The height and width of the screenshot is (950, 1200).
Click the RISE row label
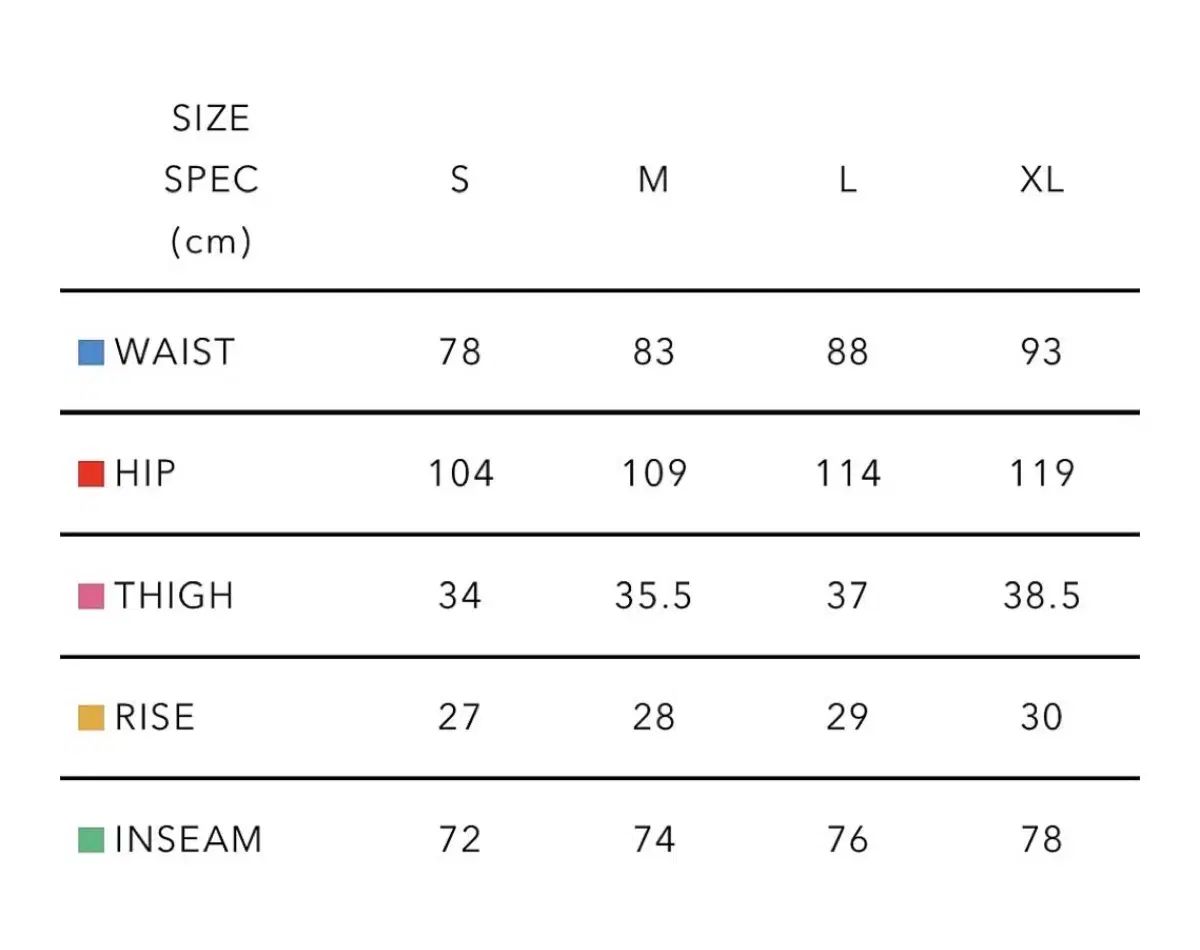click(155, 718)
